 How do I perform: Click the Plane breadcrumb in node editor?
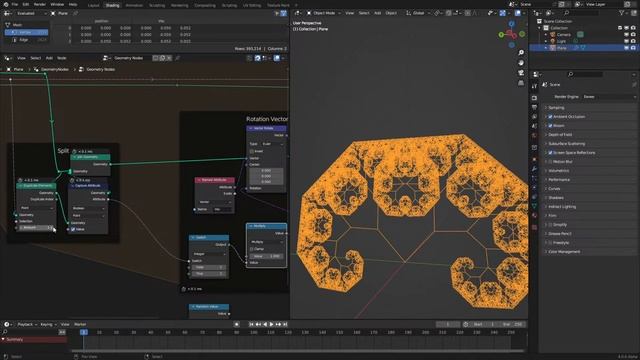[16, 69]
